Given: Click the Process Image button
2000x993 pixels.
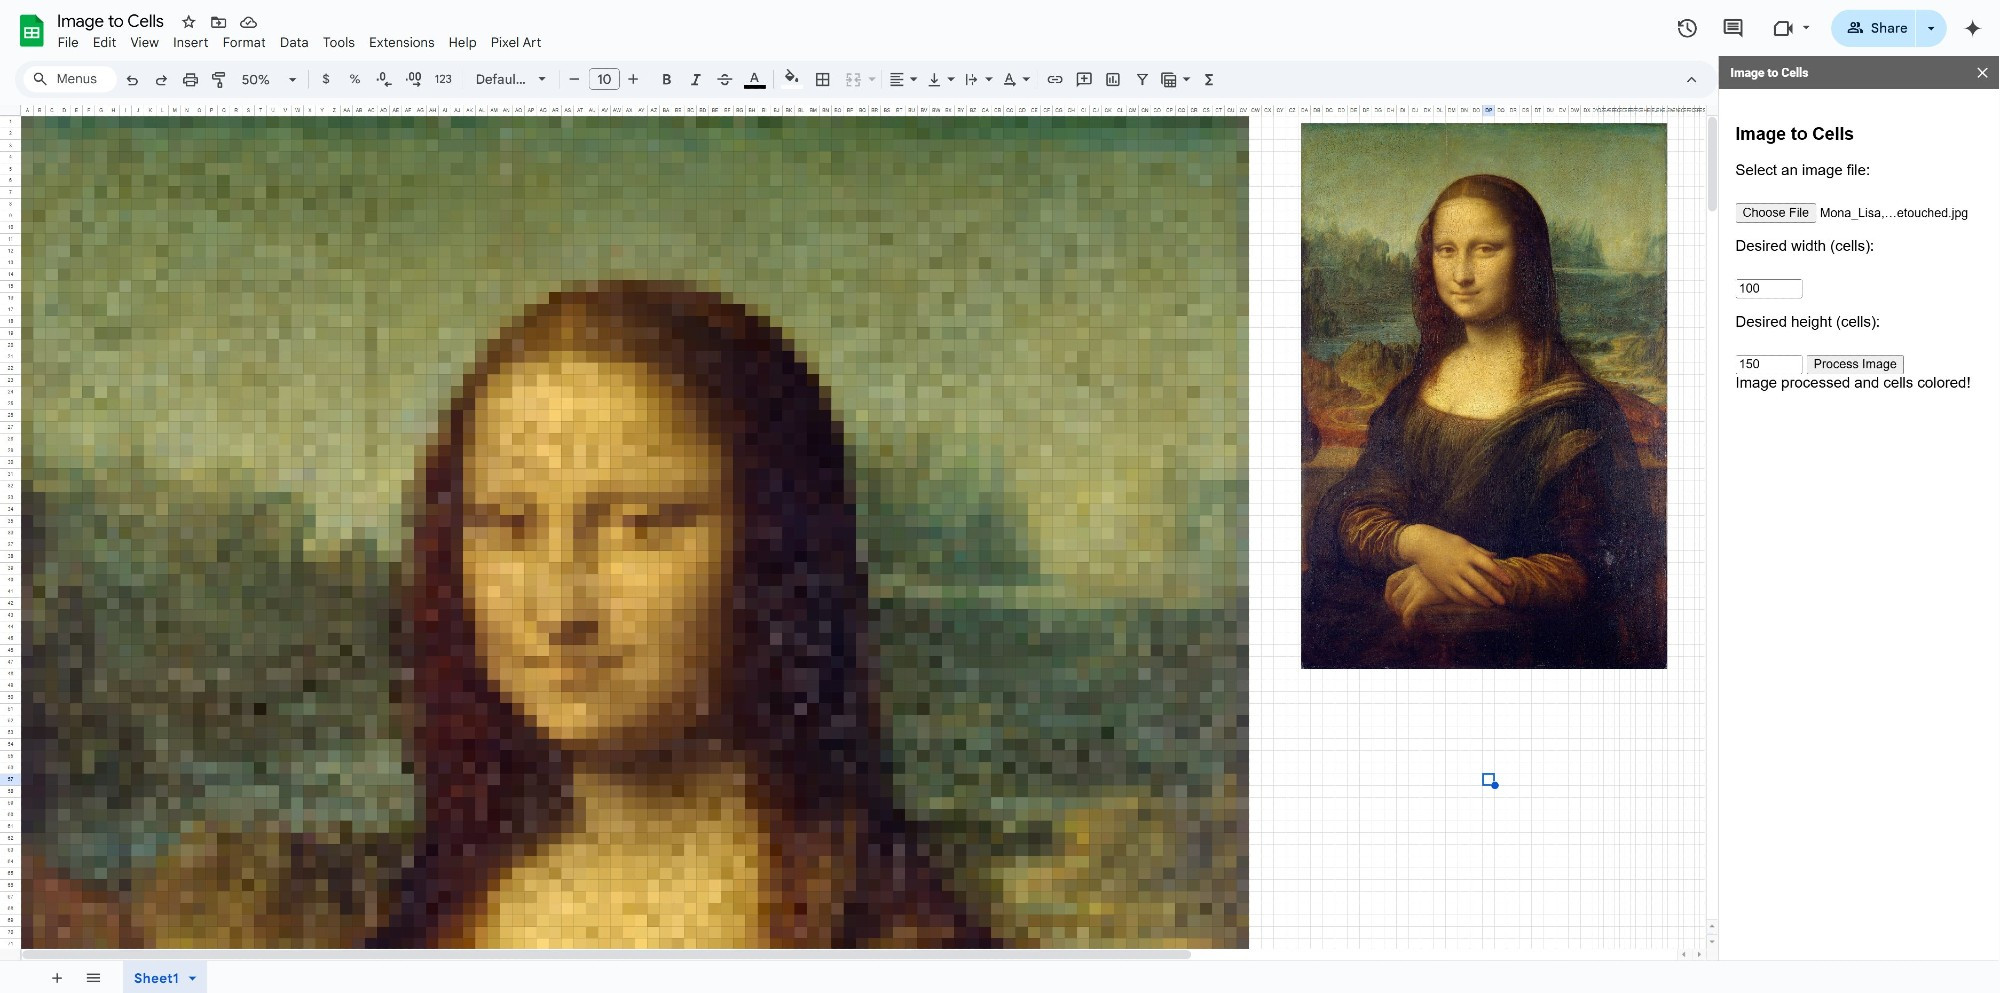Looking at the screenshot, I should point(1854,364).
